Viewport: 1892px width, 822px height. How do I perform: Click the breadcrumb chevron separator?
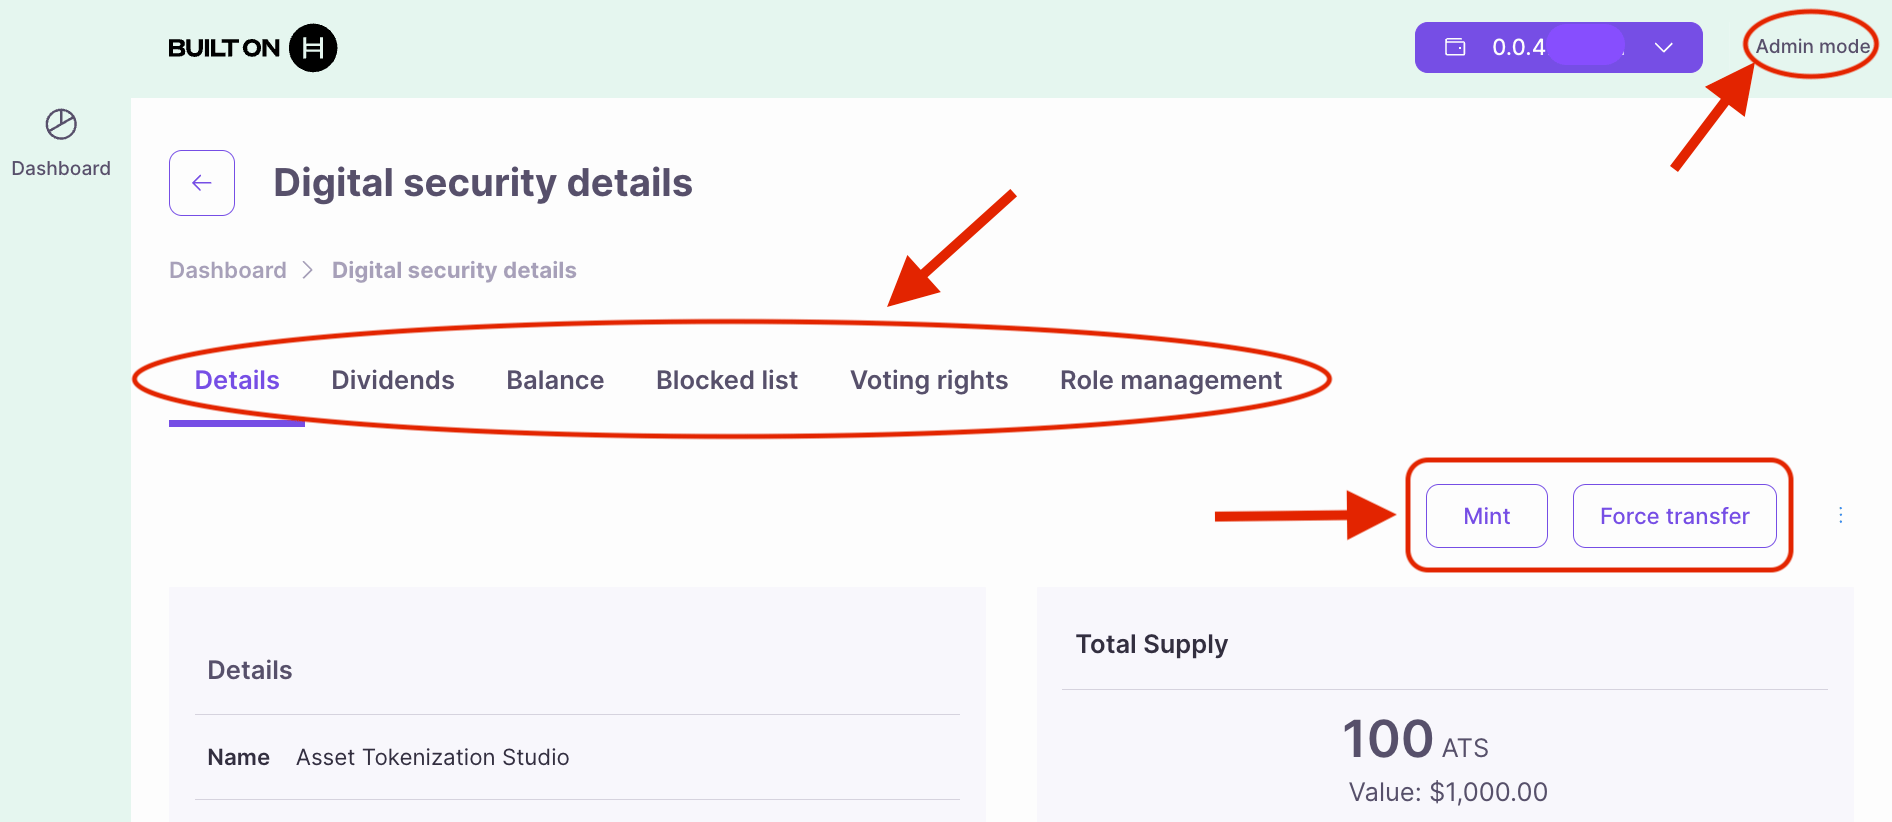308,270
